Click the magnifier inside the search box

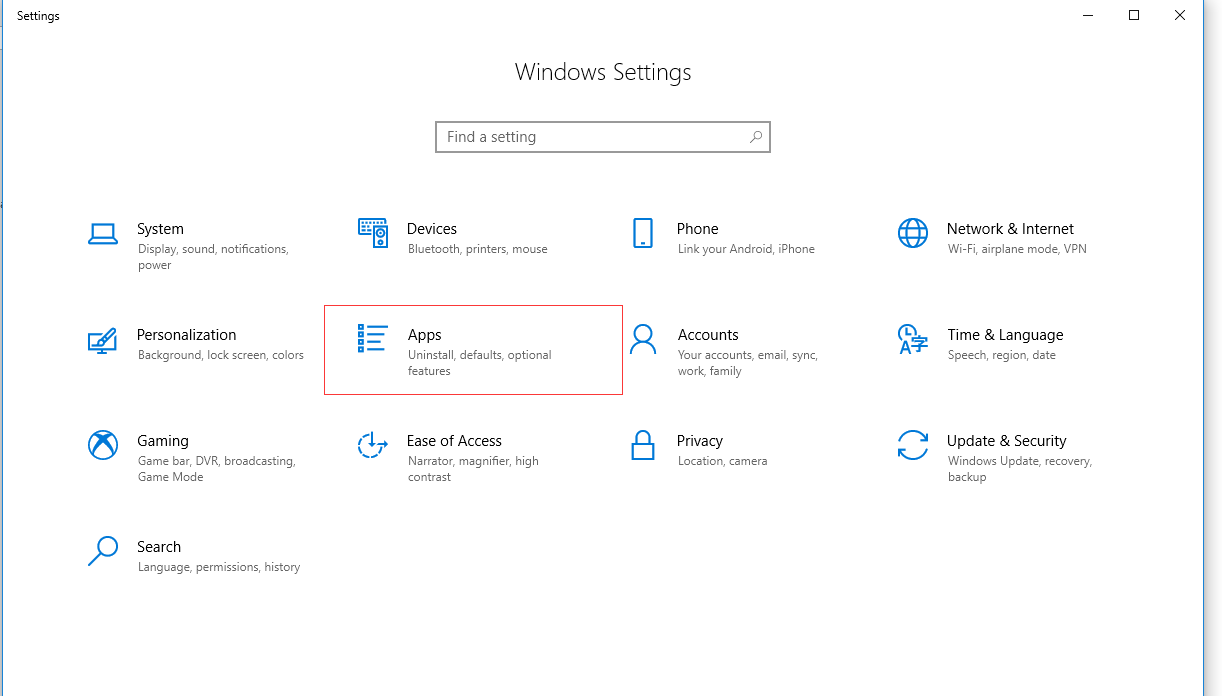(x=756, y=137)
